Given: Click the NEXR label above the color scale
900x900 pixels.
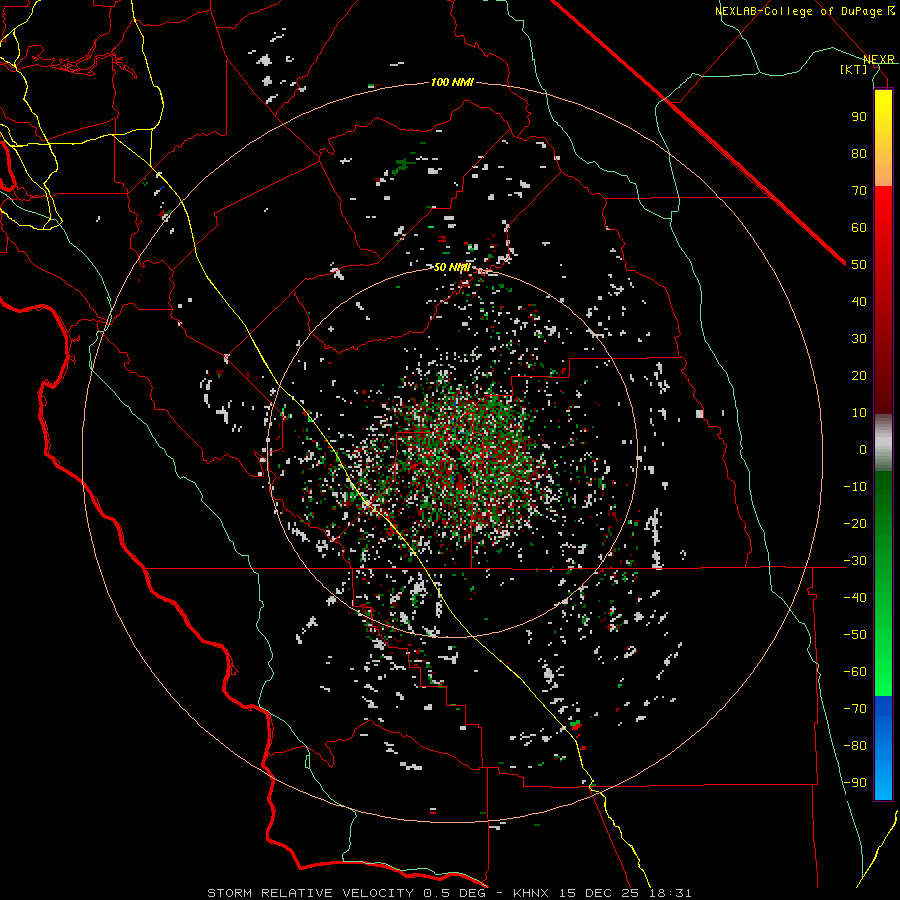Looking at the screenshot, I should 879,59.
